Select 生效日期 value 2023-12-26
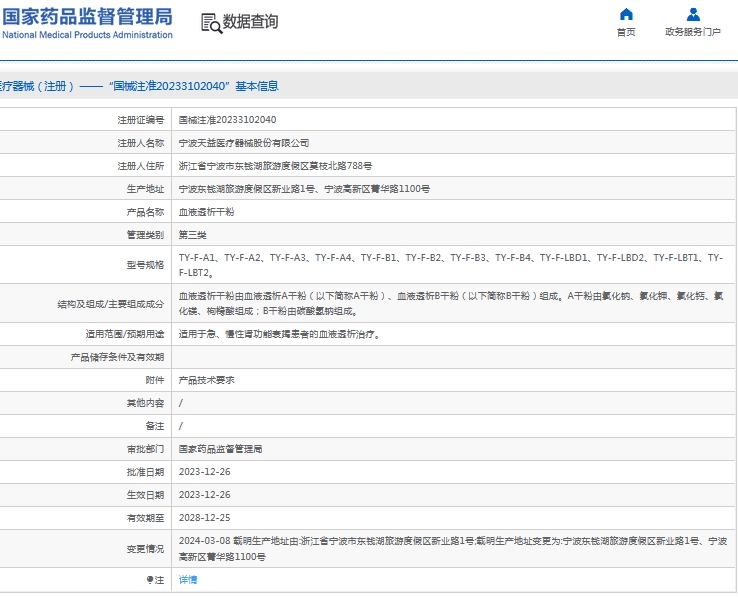The height and width of the screenshot is (597, 738). (x=205, y=495)
